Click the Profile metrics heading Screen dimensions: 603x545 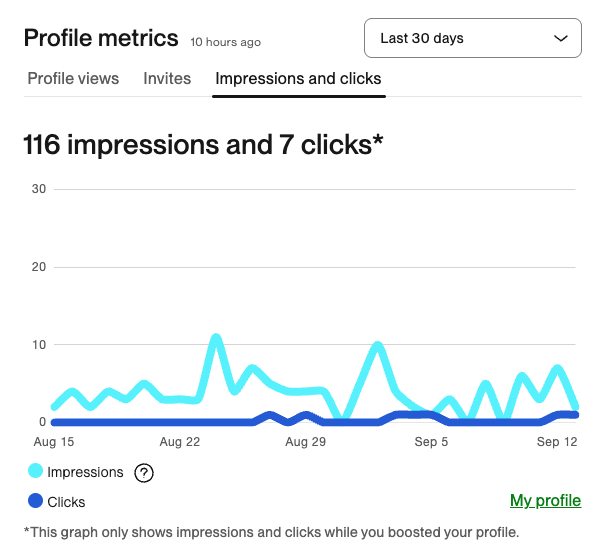[100, 39]
